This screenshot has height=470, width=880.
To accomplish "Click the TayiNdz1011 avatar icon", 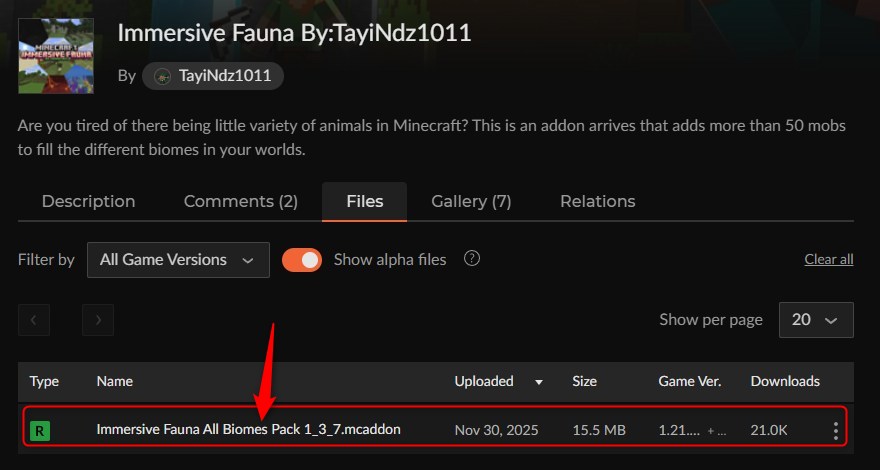I will coord(162,76).
